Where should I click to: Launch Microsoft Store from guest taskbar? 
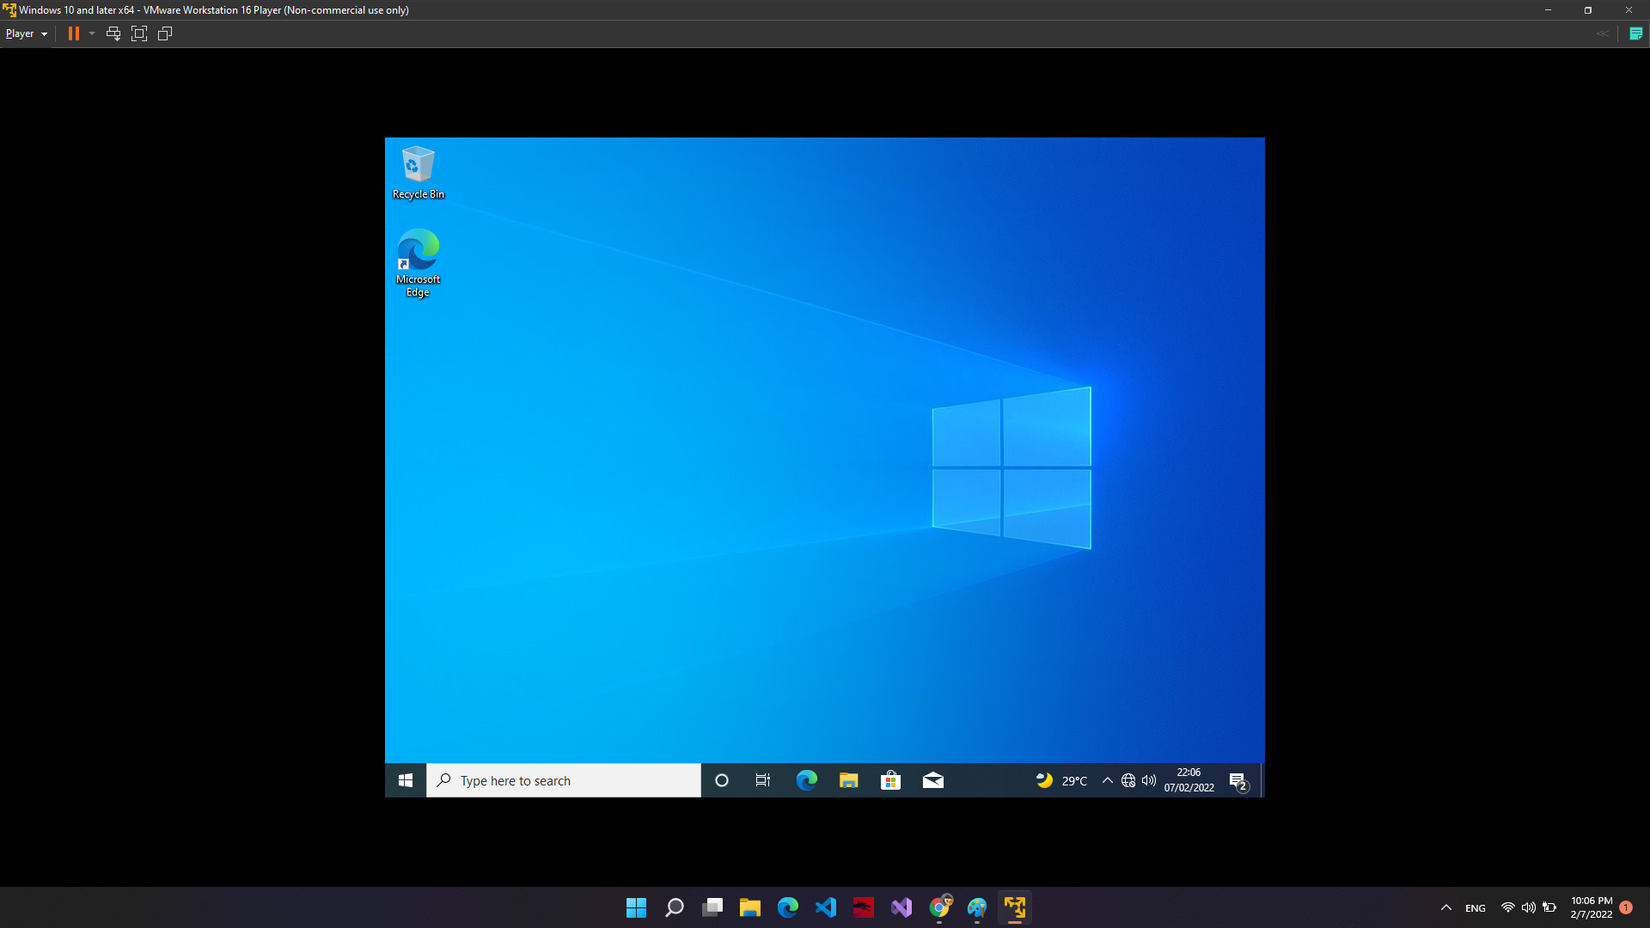coord(890,780)
